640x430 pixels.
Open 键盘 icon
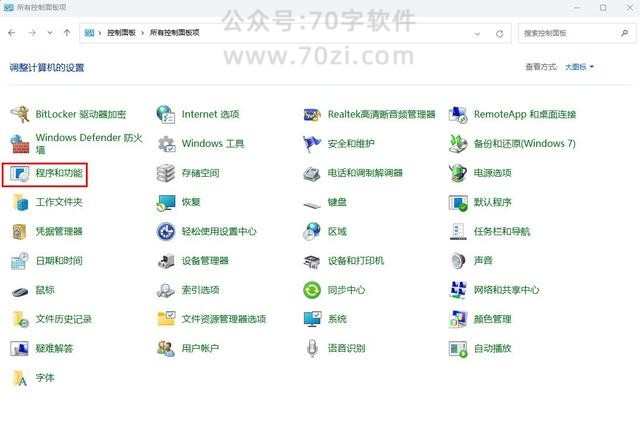click(312, 204)
